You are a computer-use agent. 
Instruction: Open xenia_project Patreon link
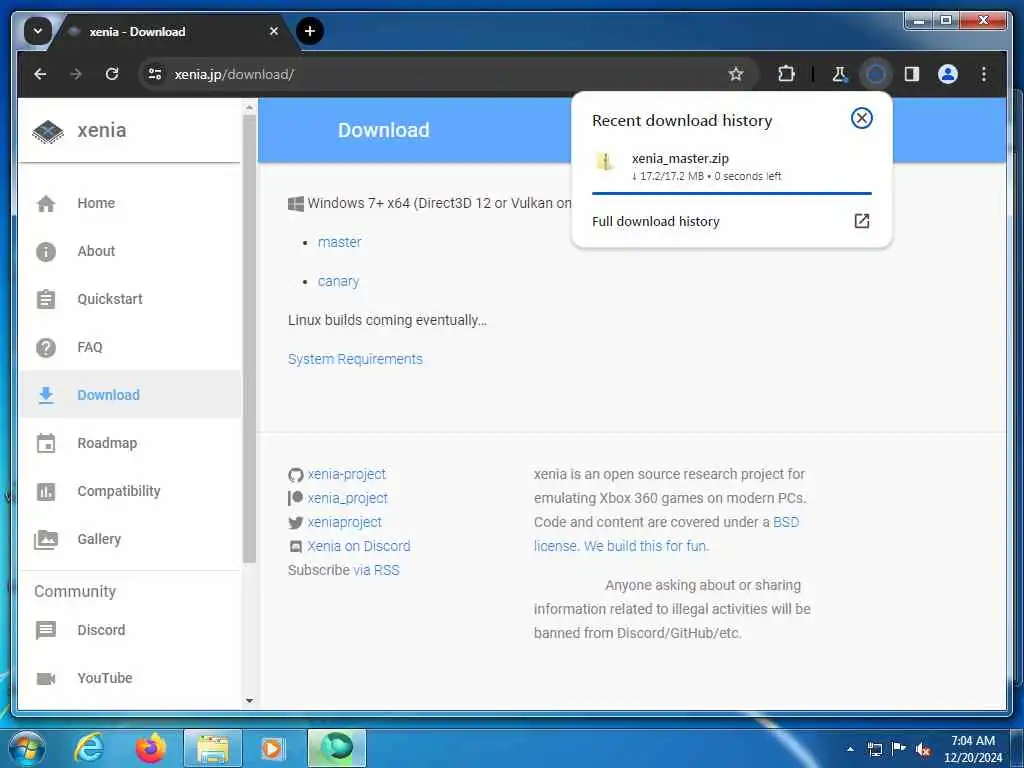[x=347, y=498]
